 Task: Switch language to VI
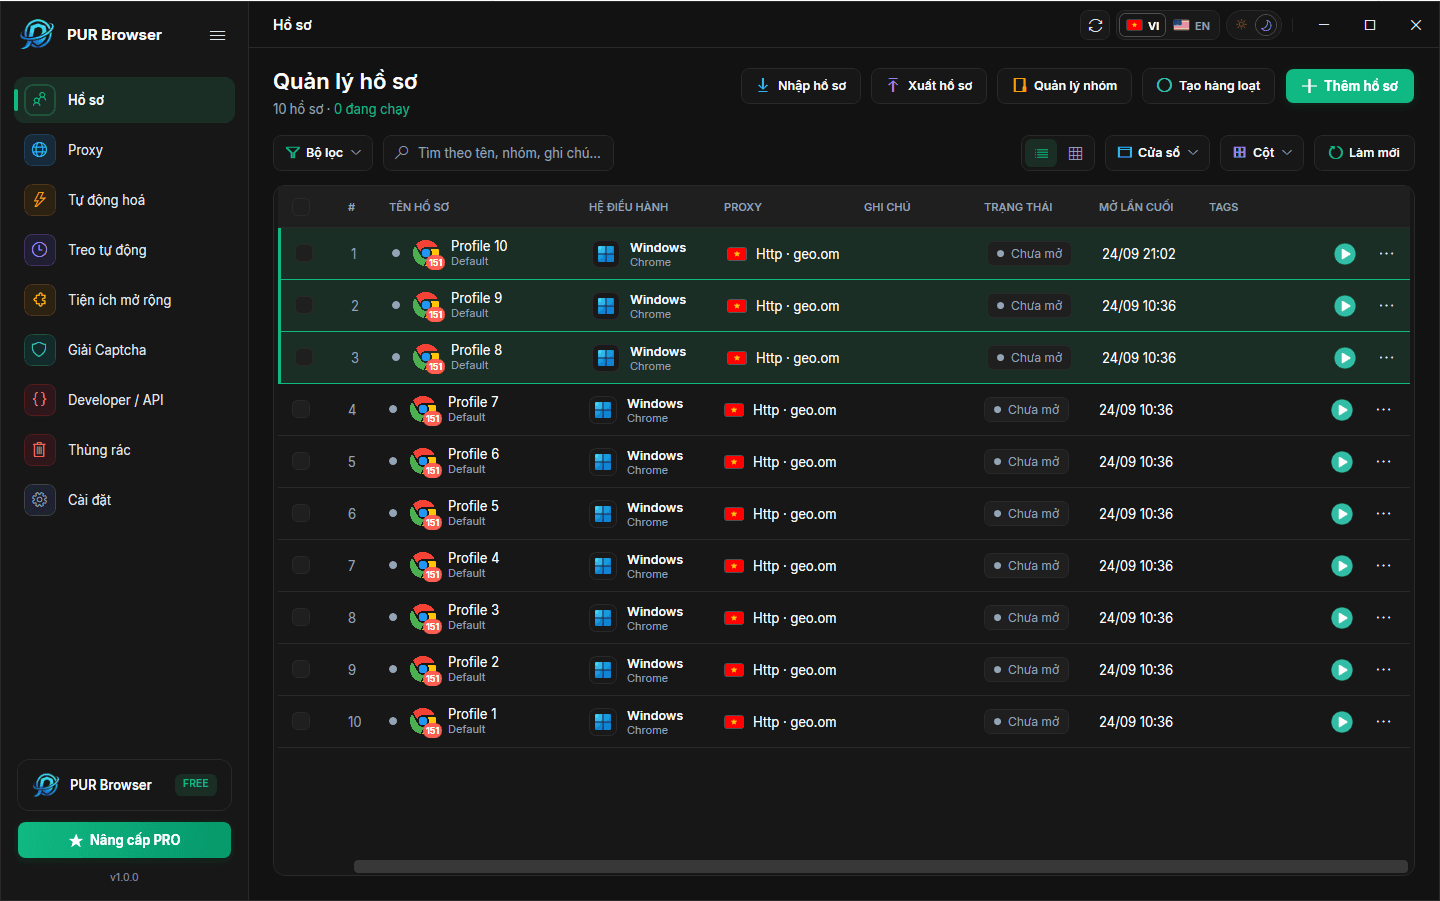click(1142, 25)
